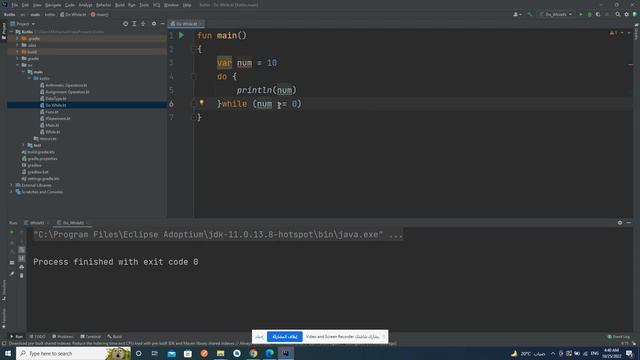
Task: Click the rerun icon in Run panel
Action: click(12, 232)
